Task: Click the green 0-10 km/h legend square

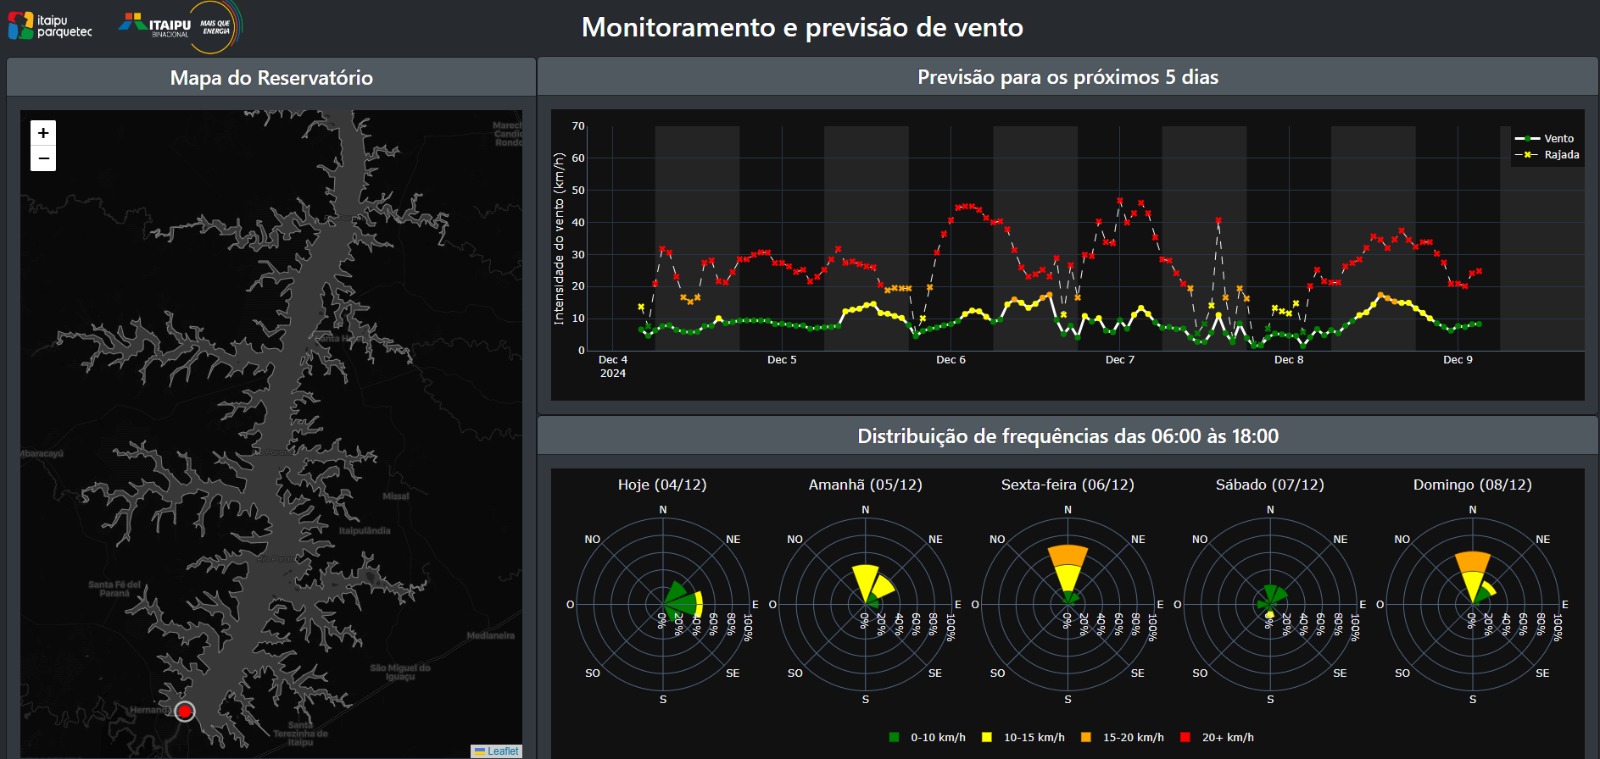Action: tap(894, 737)
